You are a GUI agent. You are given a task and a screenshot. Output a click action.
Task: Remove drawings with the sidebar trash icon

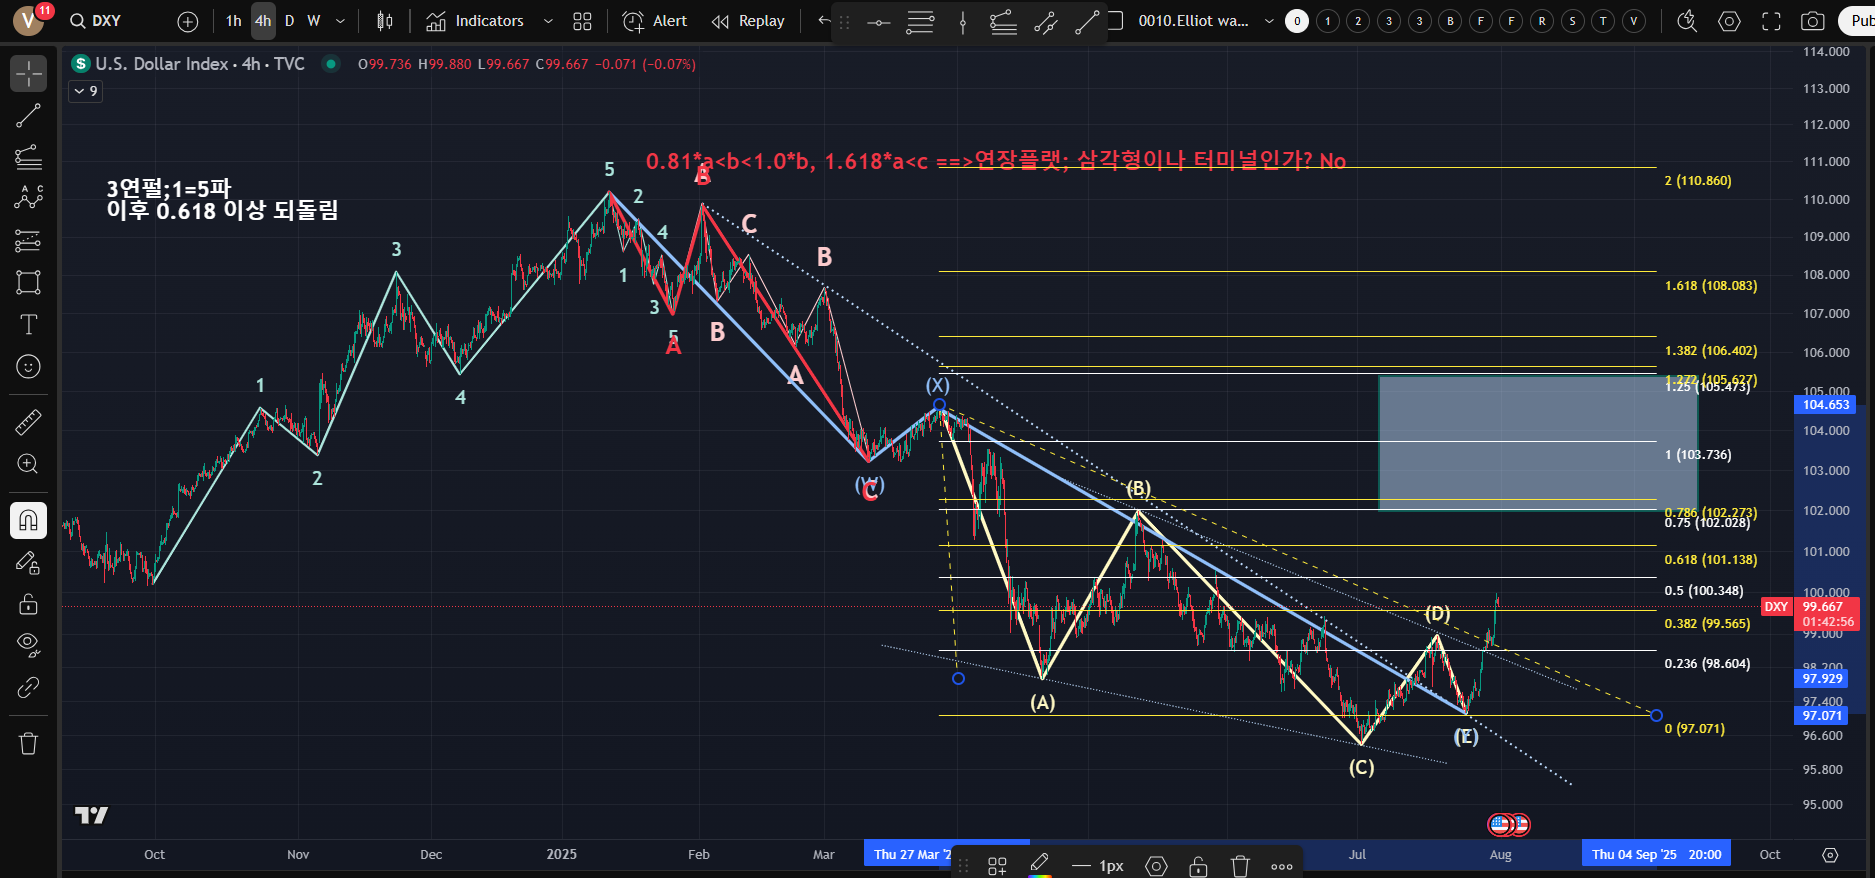tap(28, 743)
